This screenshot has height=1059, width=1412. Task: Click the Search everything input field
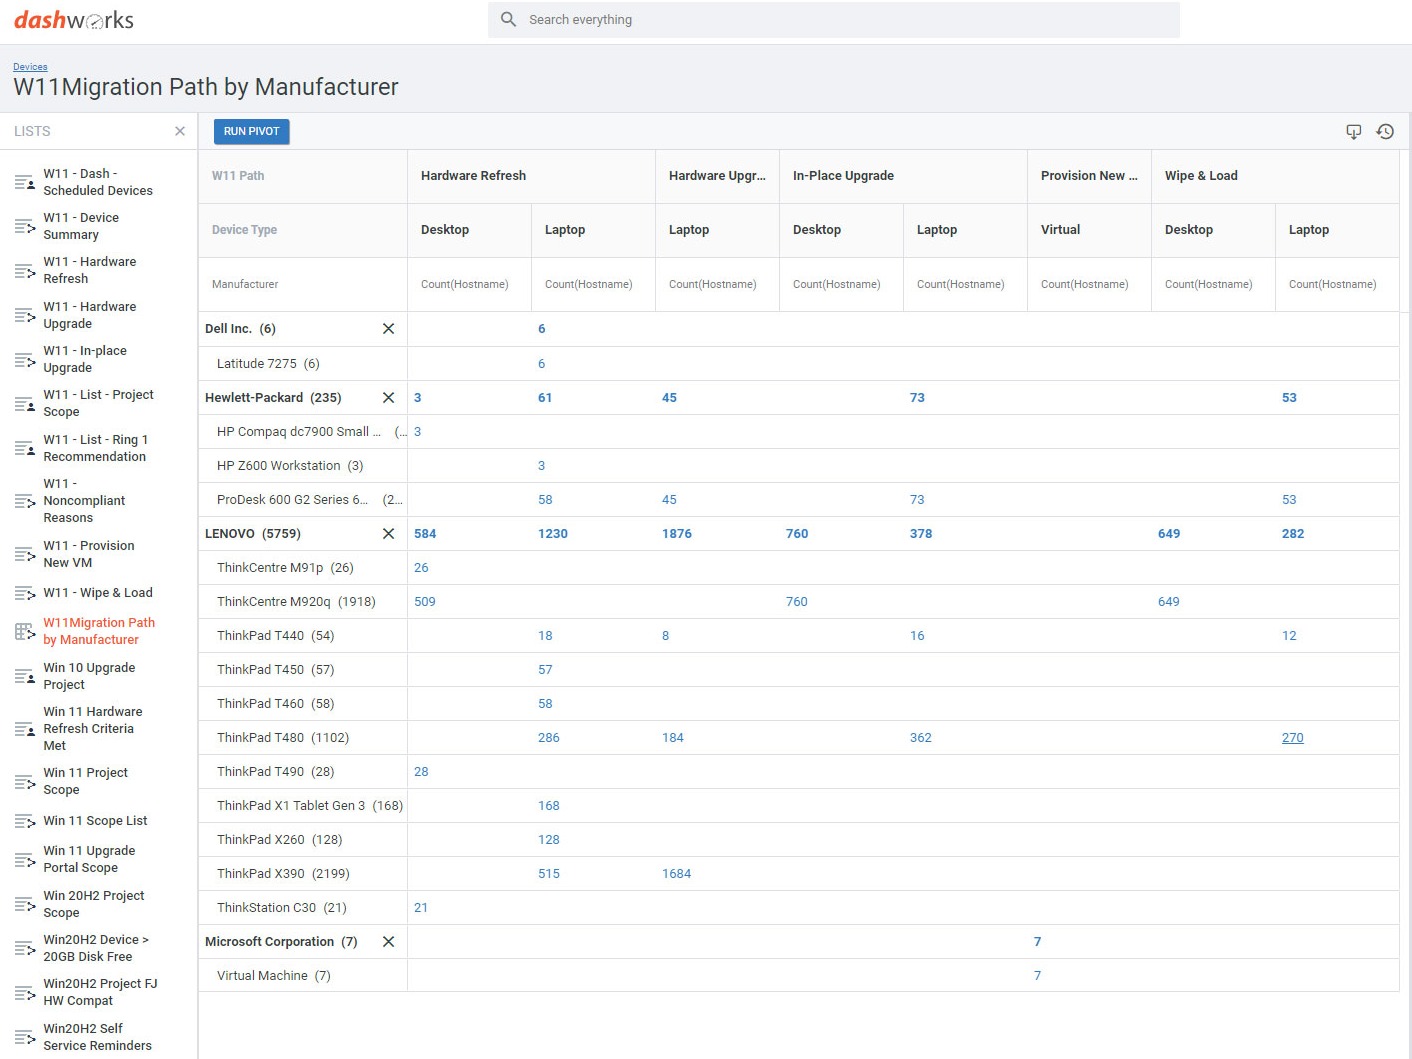(835, 19)
